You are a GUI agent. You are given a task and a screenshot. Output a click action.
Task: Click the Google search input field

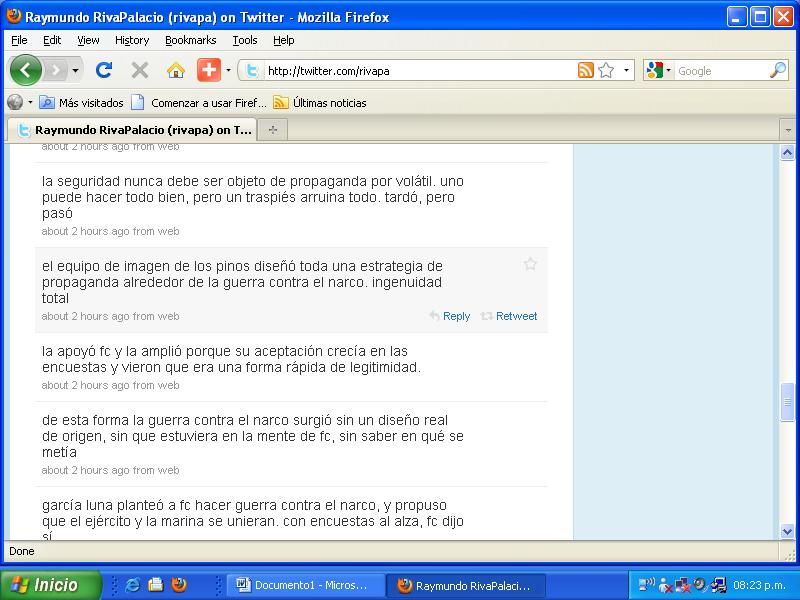721,71
